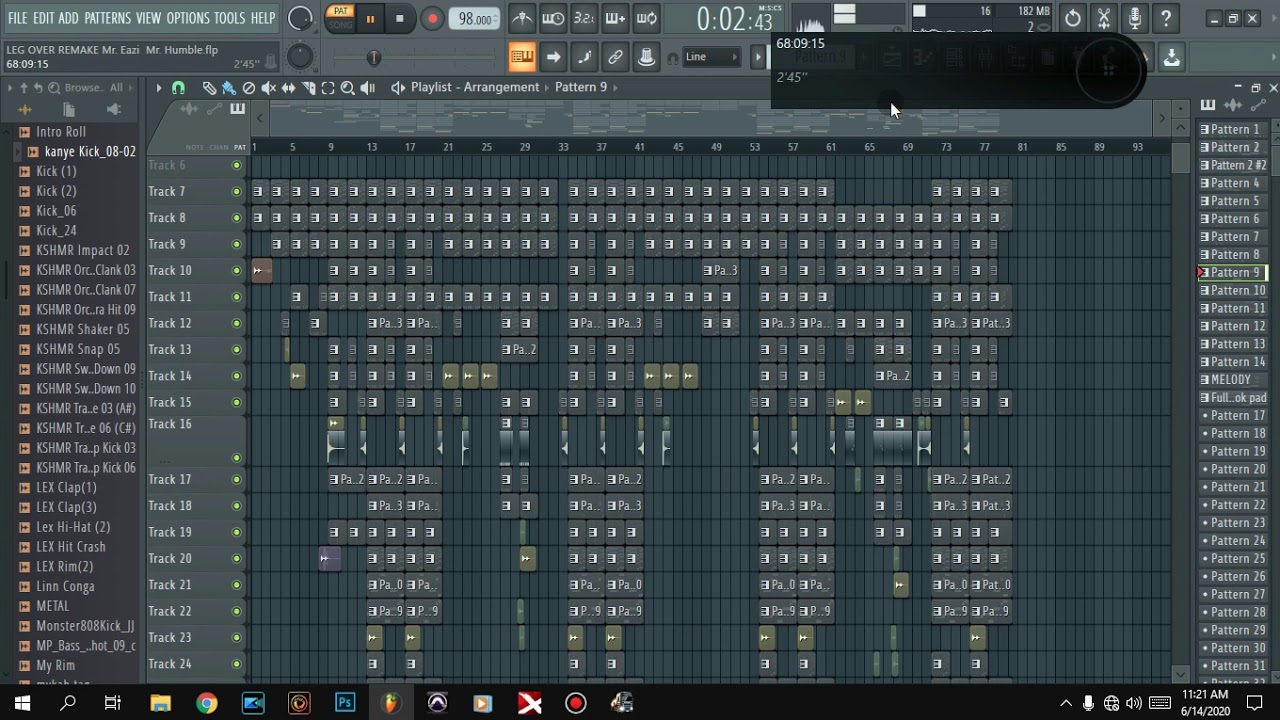Select the Paint brush tool in playlist
The width and height of the screenshot is (1280, 720).
[x=229, y=88]
